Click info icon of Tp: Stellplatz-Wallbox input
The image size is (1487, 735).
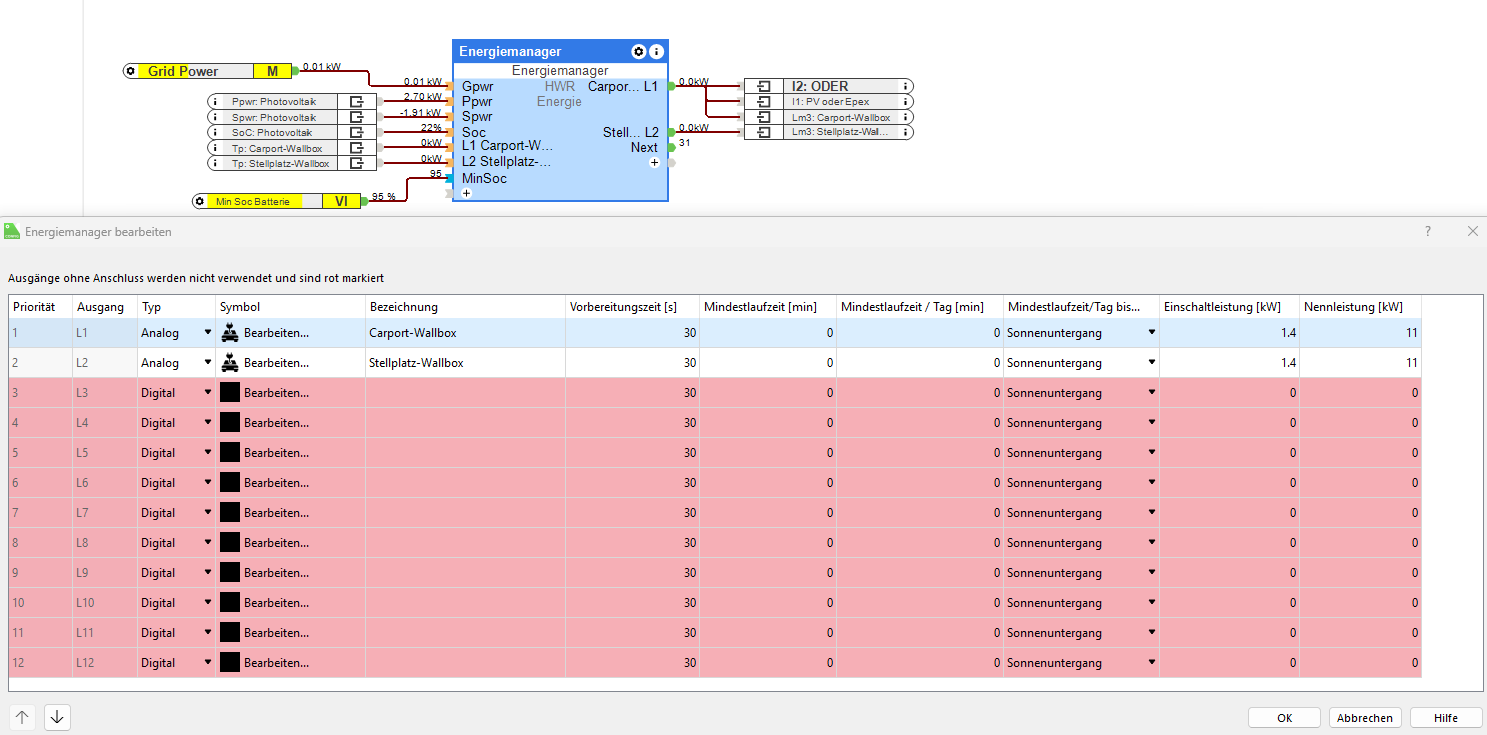(x=215, y=163)
